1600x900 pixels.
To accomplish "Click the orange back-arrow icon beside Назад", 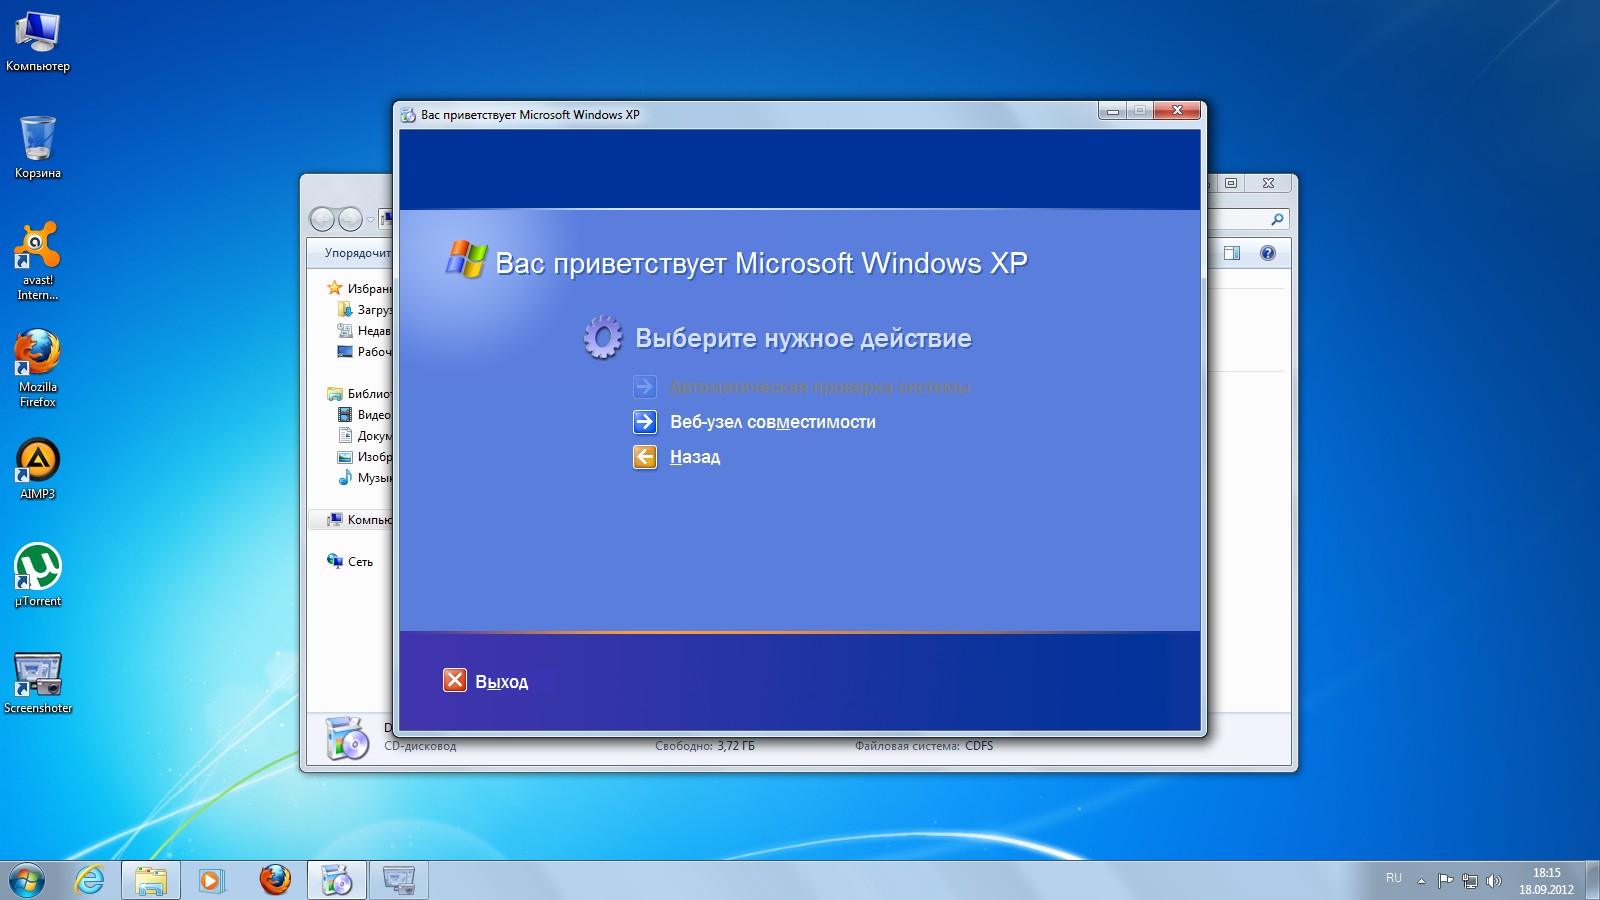I will [x=645, y=457].
